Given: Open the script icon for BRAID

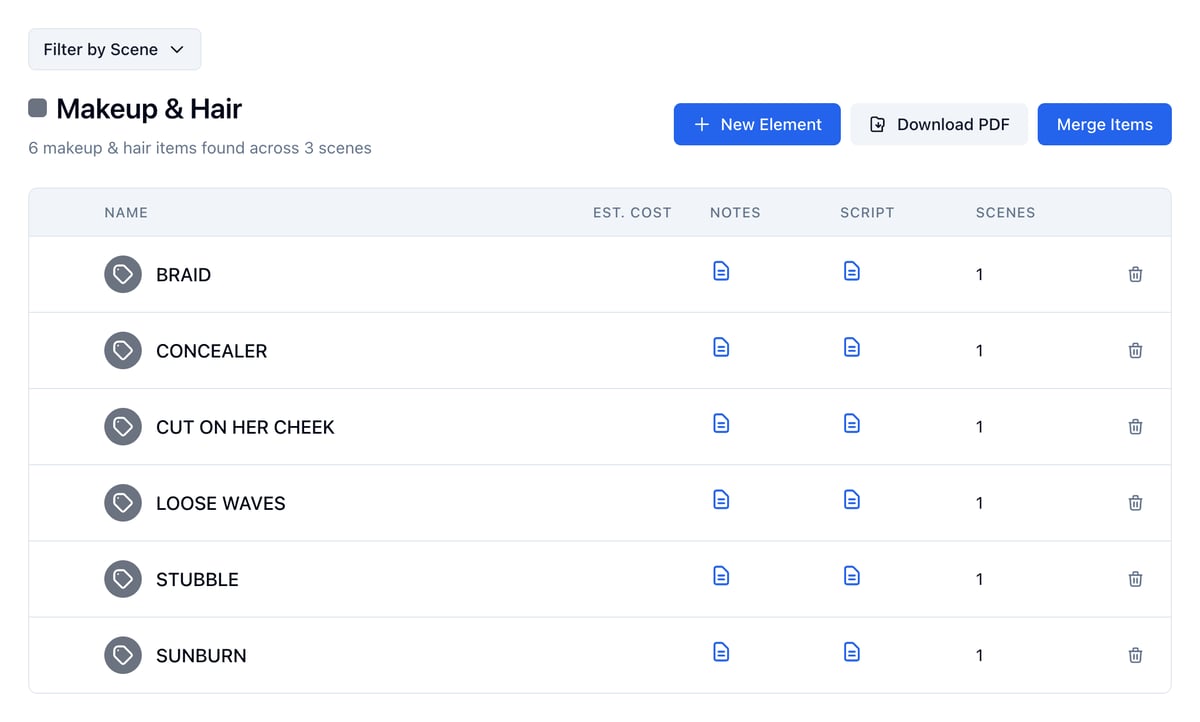Looking at the screenshot, I should pos(852,271).
